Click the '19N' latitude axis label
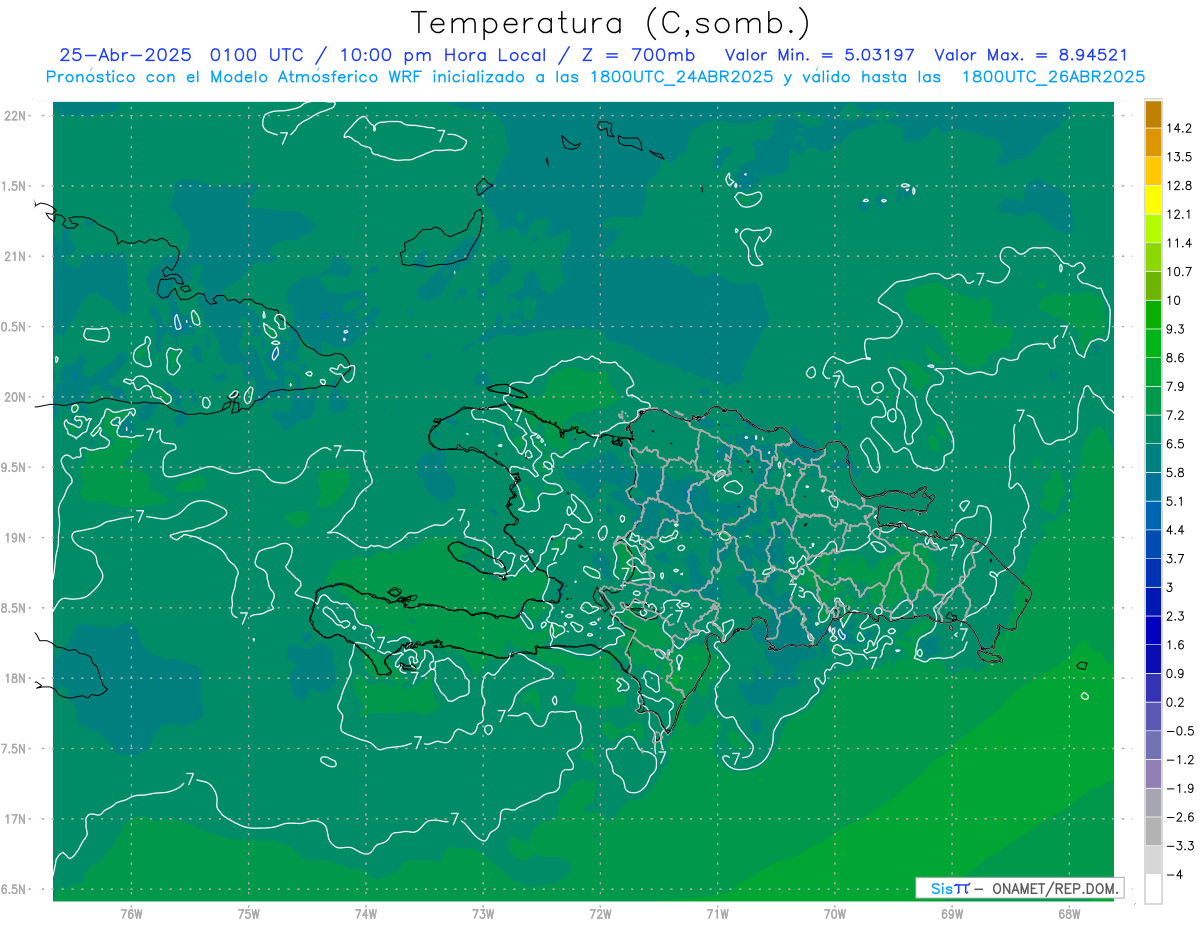 pos(15,538)
